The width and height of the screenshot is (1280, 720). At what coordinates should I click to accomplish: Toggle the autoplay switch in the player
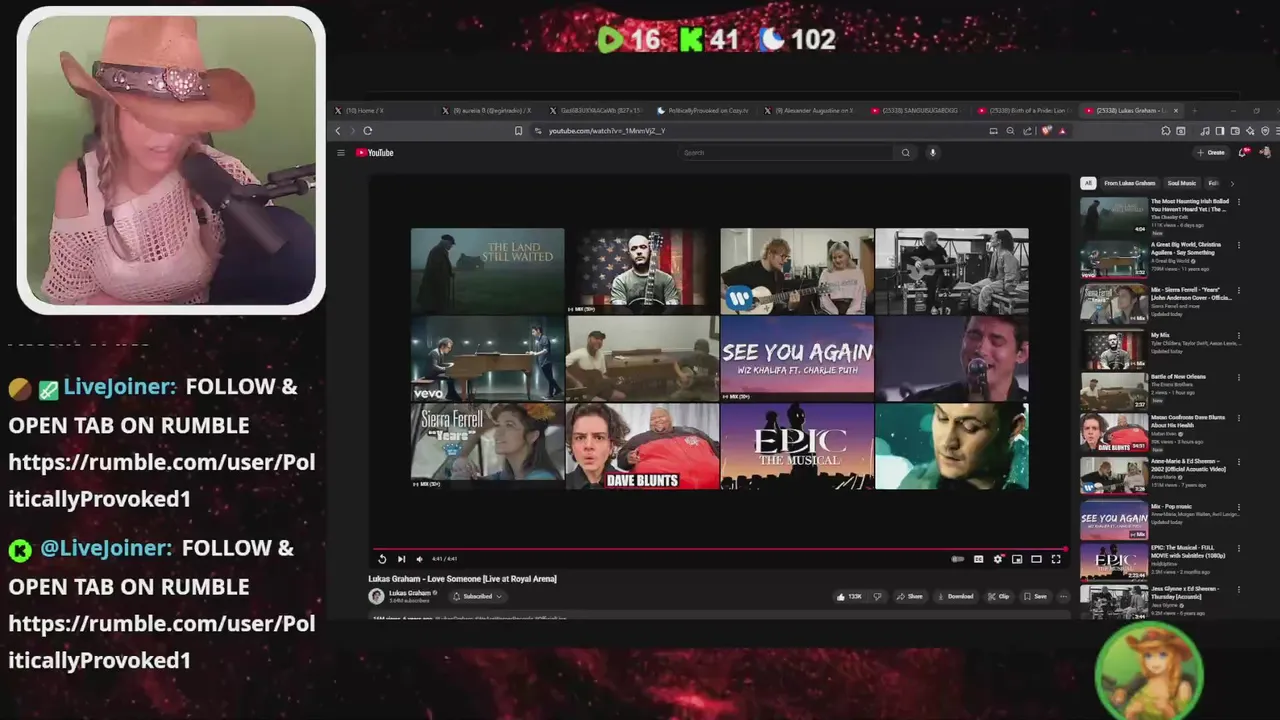point(958,559)
